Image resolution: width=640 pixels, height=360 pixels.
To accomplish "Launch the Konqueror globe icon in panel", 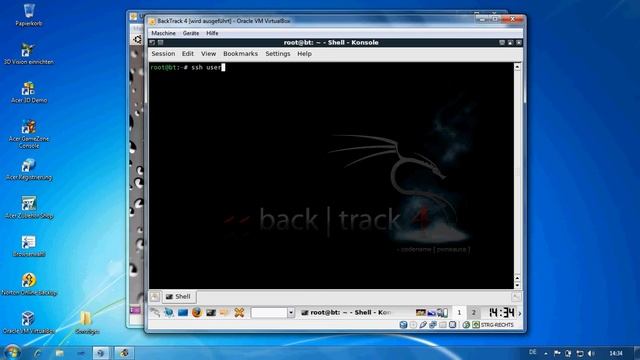I will (x=169, y=313).
